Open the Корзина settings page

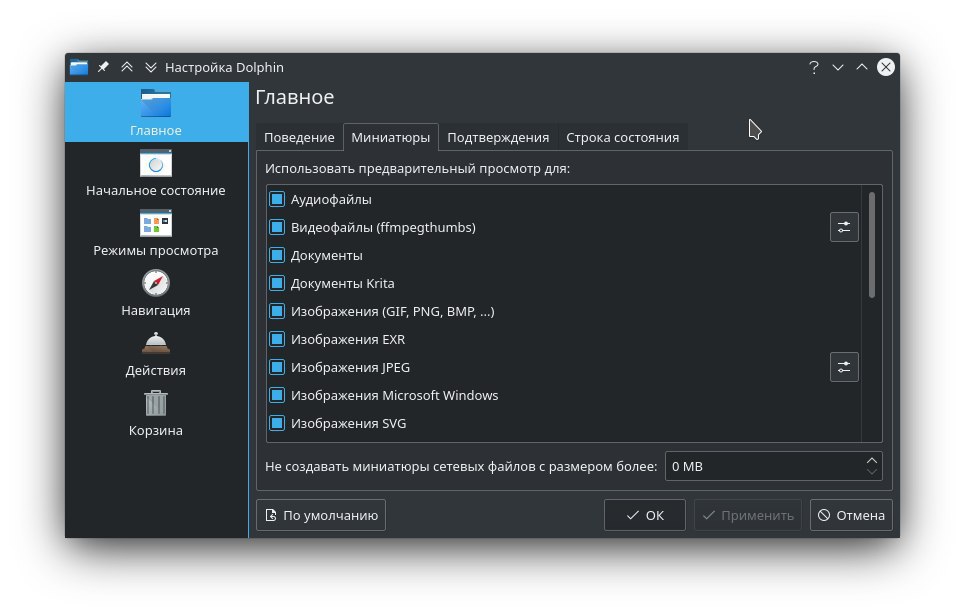[156, 413]
